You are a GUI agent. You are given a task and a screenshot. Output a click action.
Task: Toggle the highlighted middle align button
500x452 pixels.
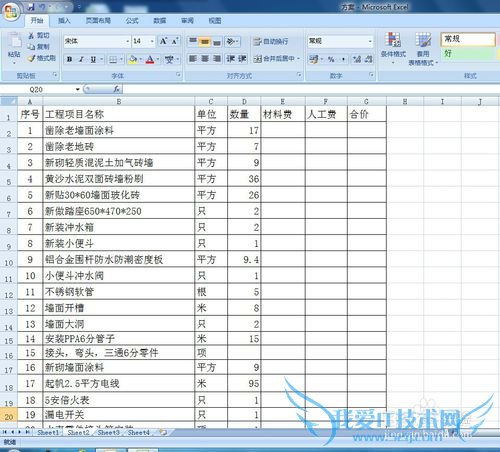coord(205,42)
